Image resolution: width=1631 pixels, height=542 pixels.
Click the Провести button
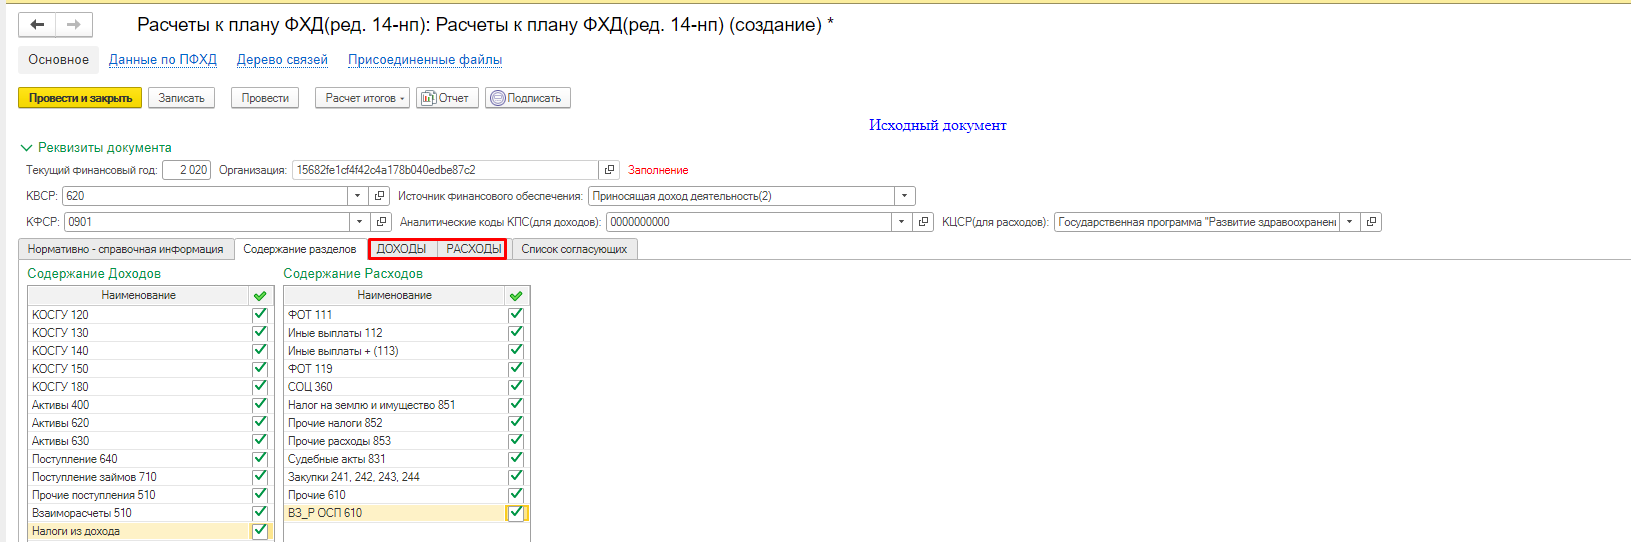point(265,98)
